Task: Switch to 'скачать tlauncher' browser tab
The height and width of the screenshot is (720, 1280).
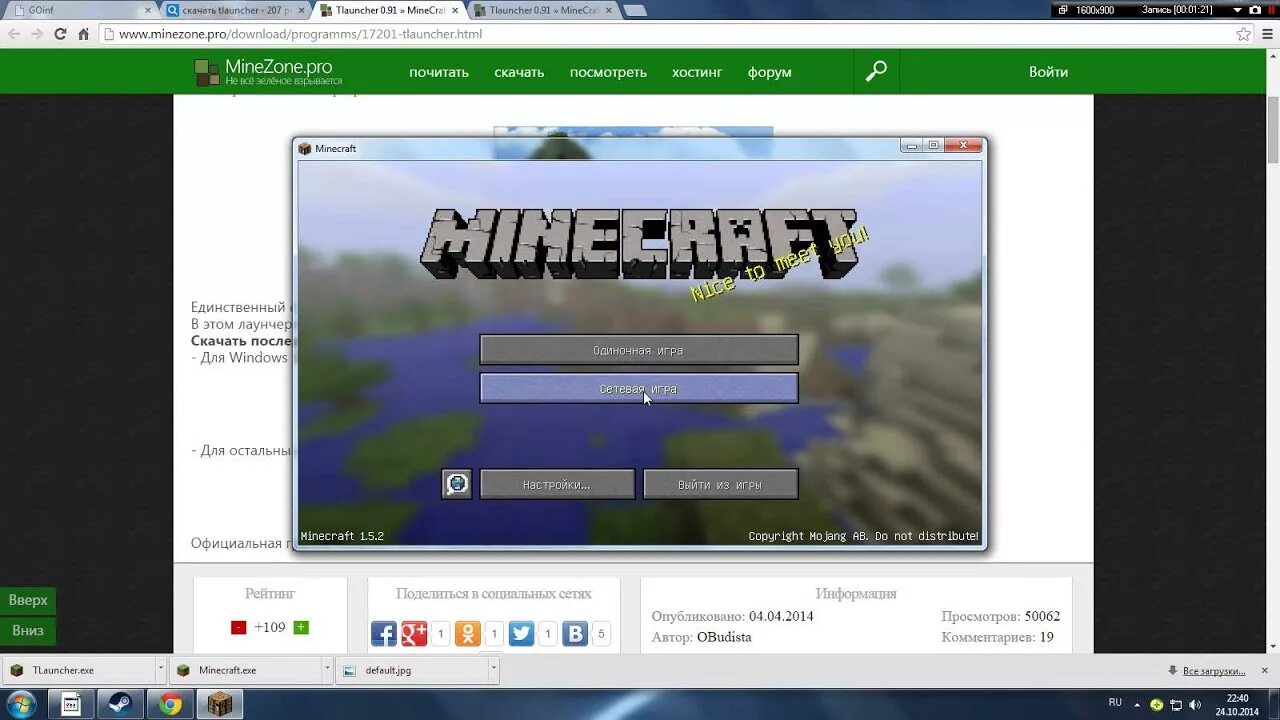Action: point(236,10)
